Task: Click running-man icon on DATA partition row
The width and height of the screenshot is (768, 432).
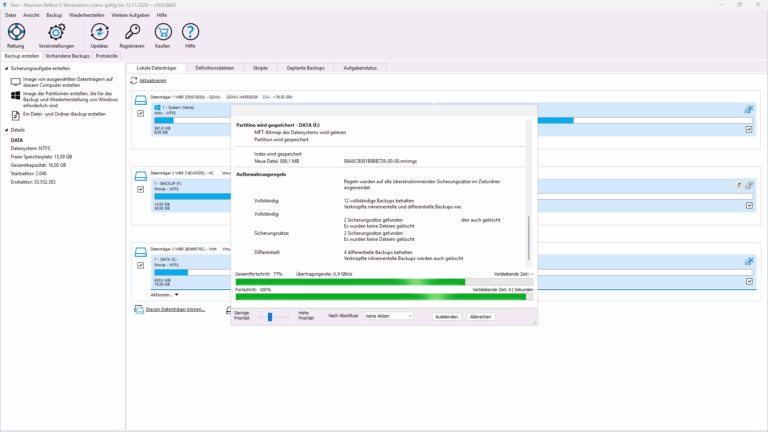Action: [748, 262]
